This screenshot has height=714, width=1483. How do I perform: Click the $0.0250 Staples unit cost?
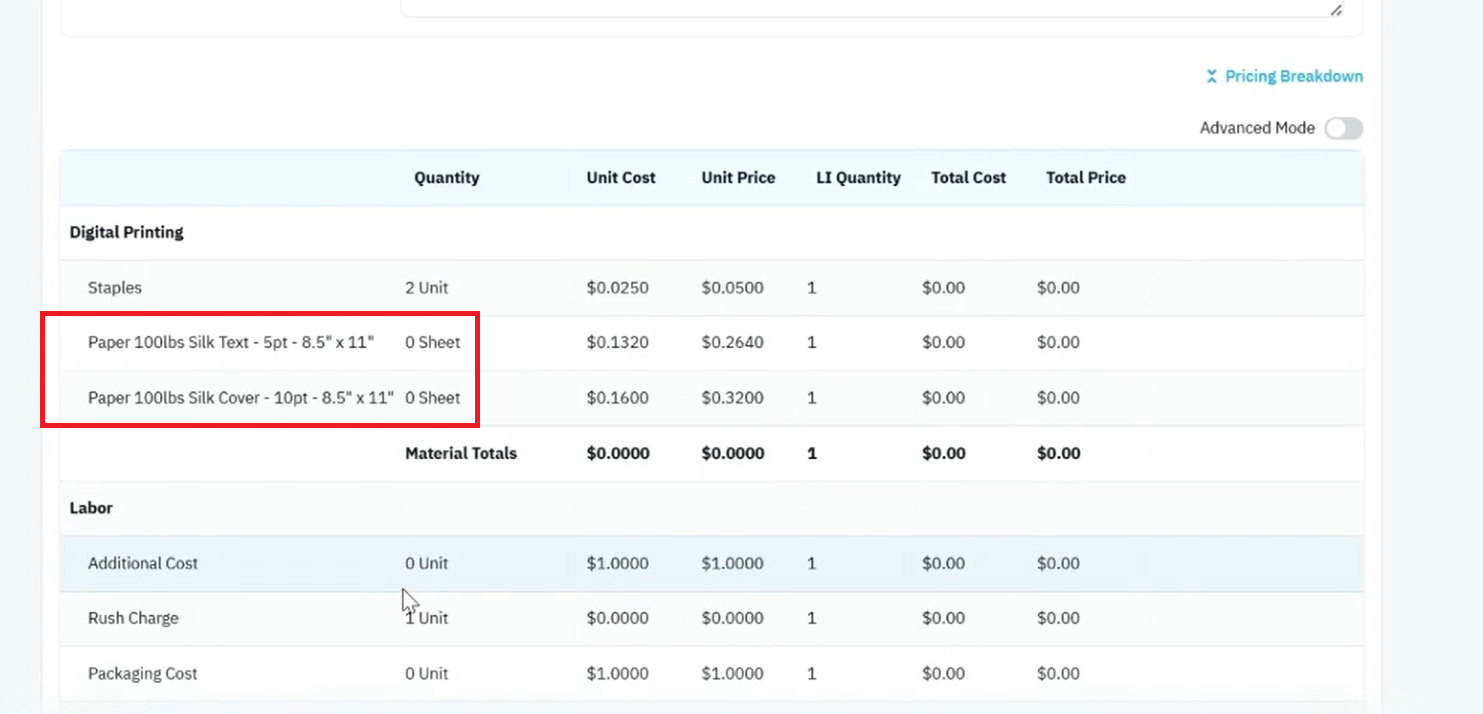coord(618,287)
